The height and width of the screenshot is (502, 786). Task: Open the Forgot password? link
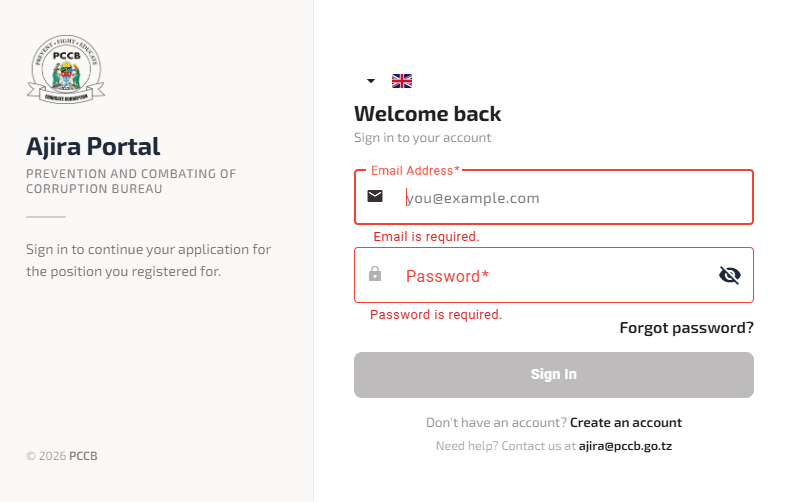pyautogui.click(x=686, y=328)
